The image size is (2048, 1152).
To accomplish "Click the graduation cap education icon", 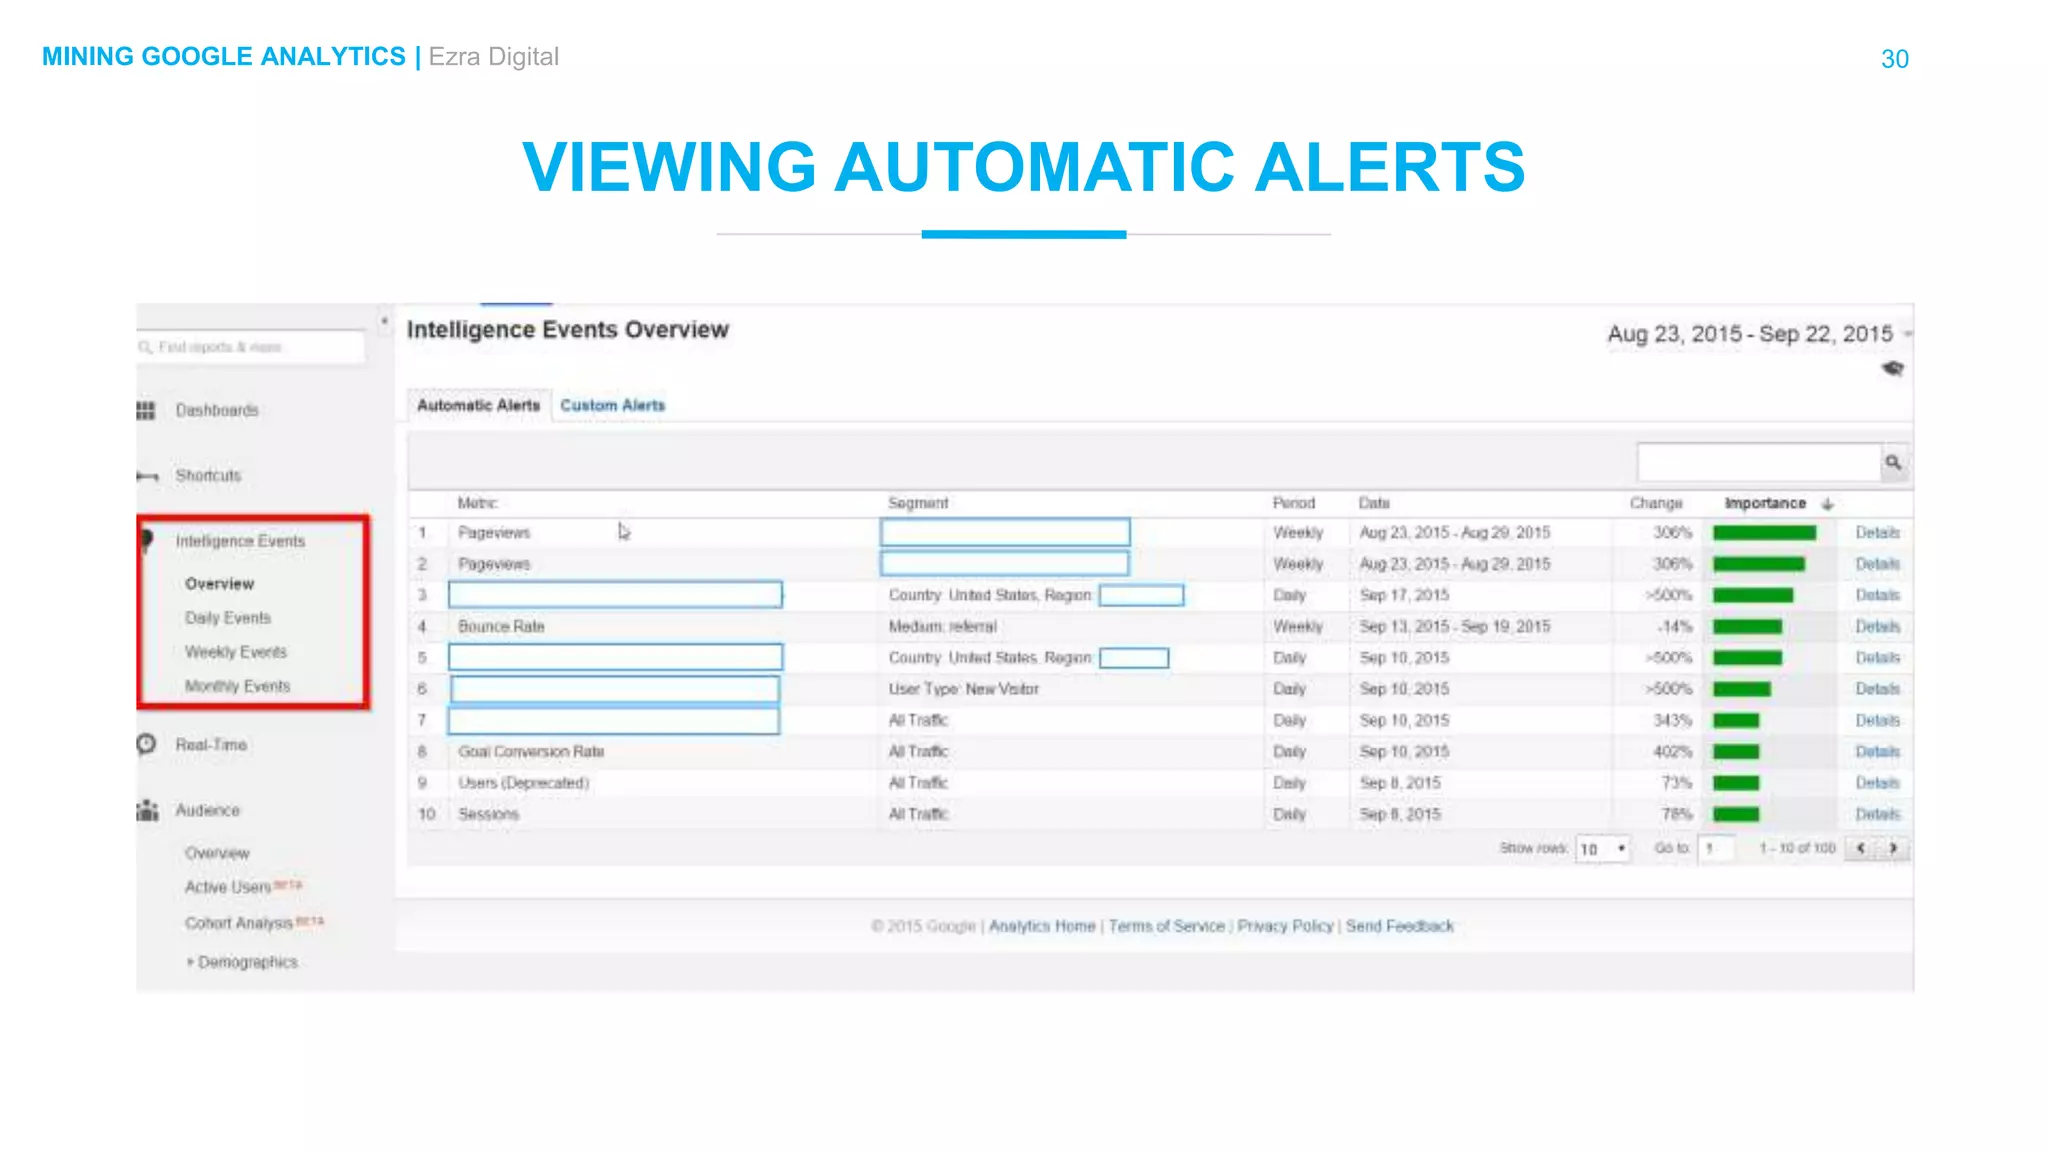I will (x=1893, y=369).
